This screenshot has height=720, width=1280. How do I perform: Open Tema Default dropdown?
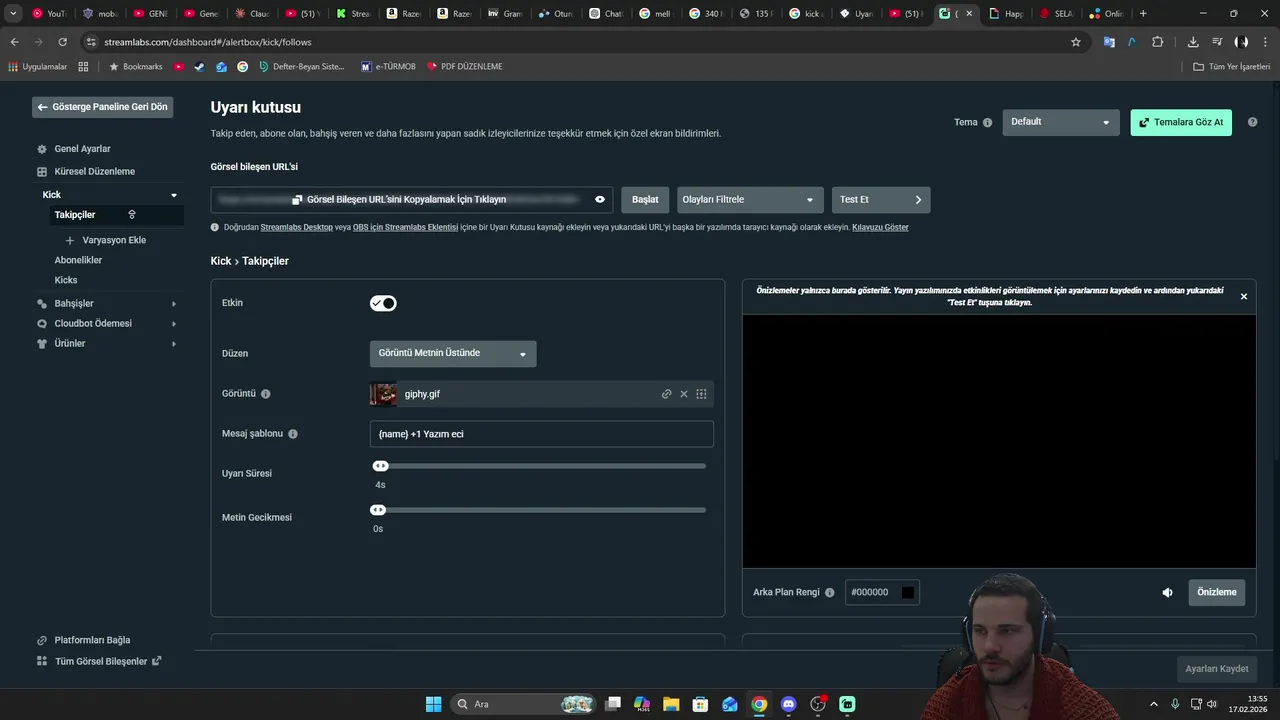point(1061,122)
